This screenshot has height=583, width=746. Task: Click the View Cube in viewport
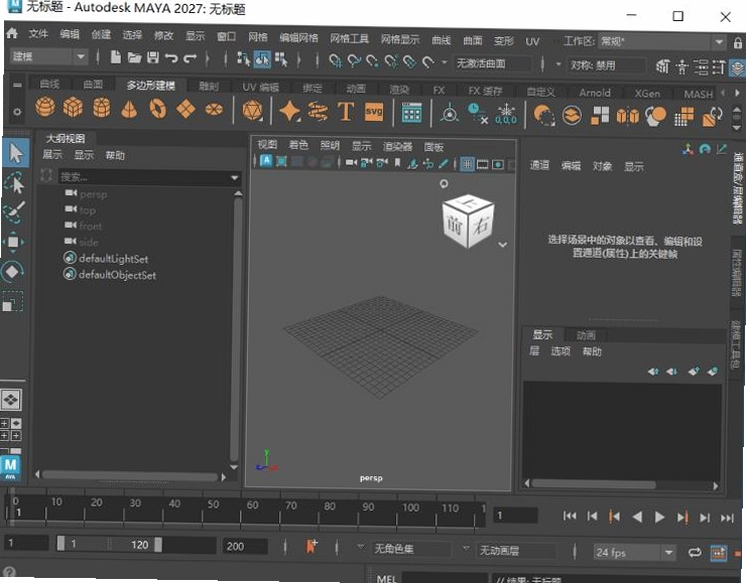468,221
